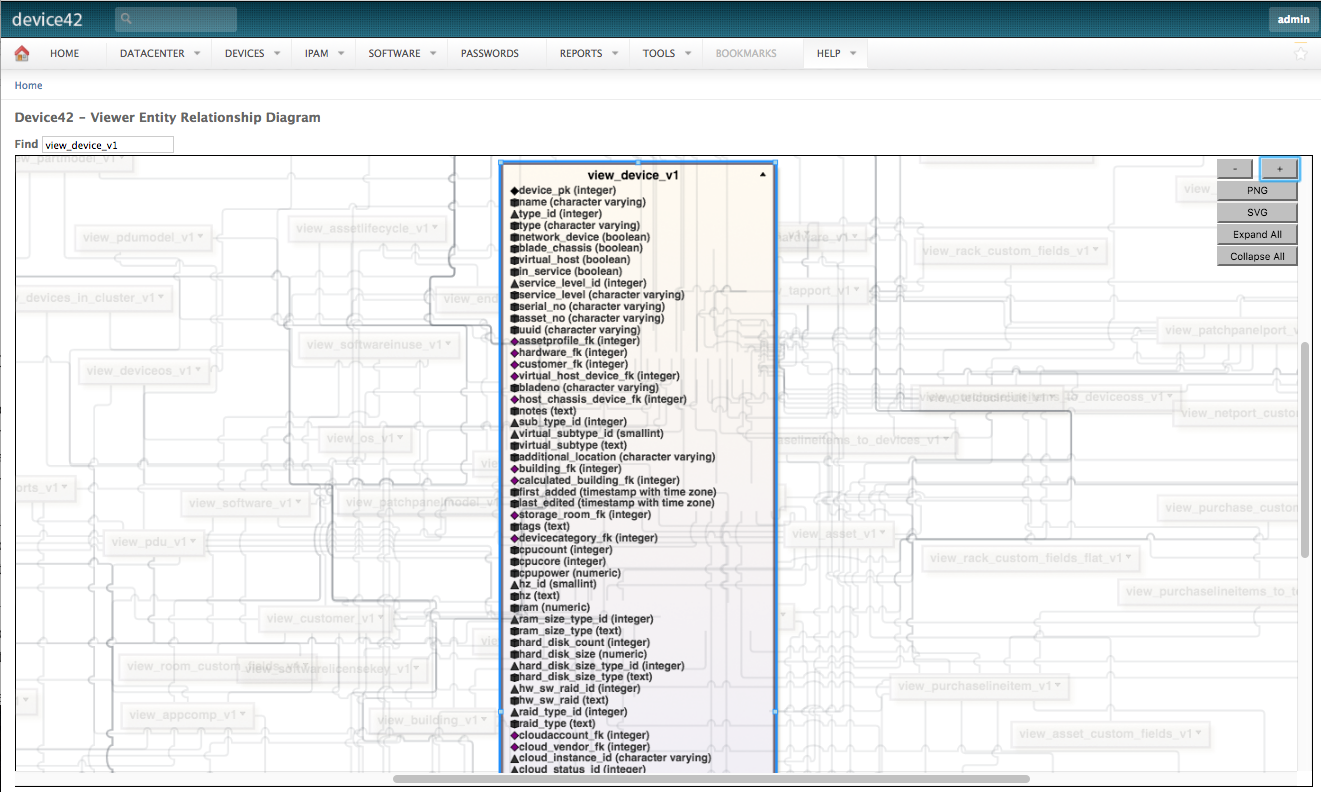Collapse the view_device_v1 entity panel

tap(762, 173)
